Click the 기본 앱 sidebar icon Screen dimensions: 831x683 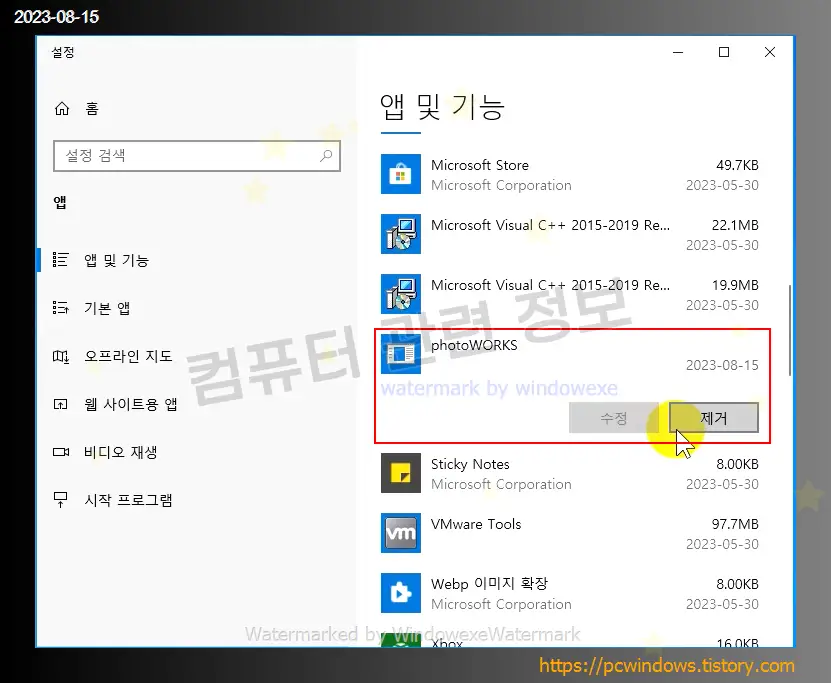tap(60, 307)
